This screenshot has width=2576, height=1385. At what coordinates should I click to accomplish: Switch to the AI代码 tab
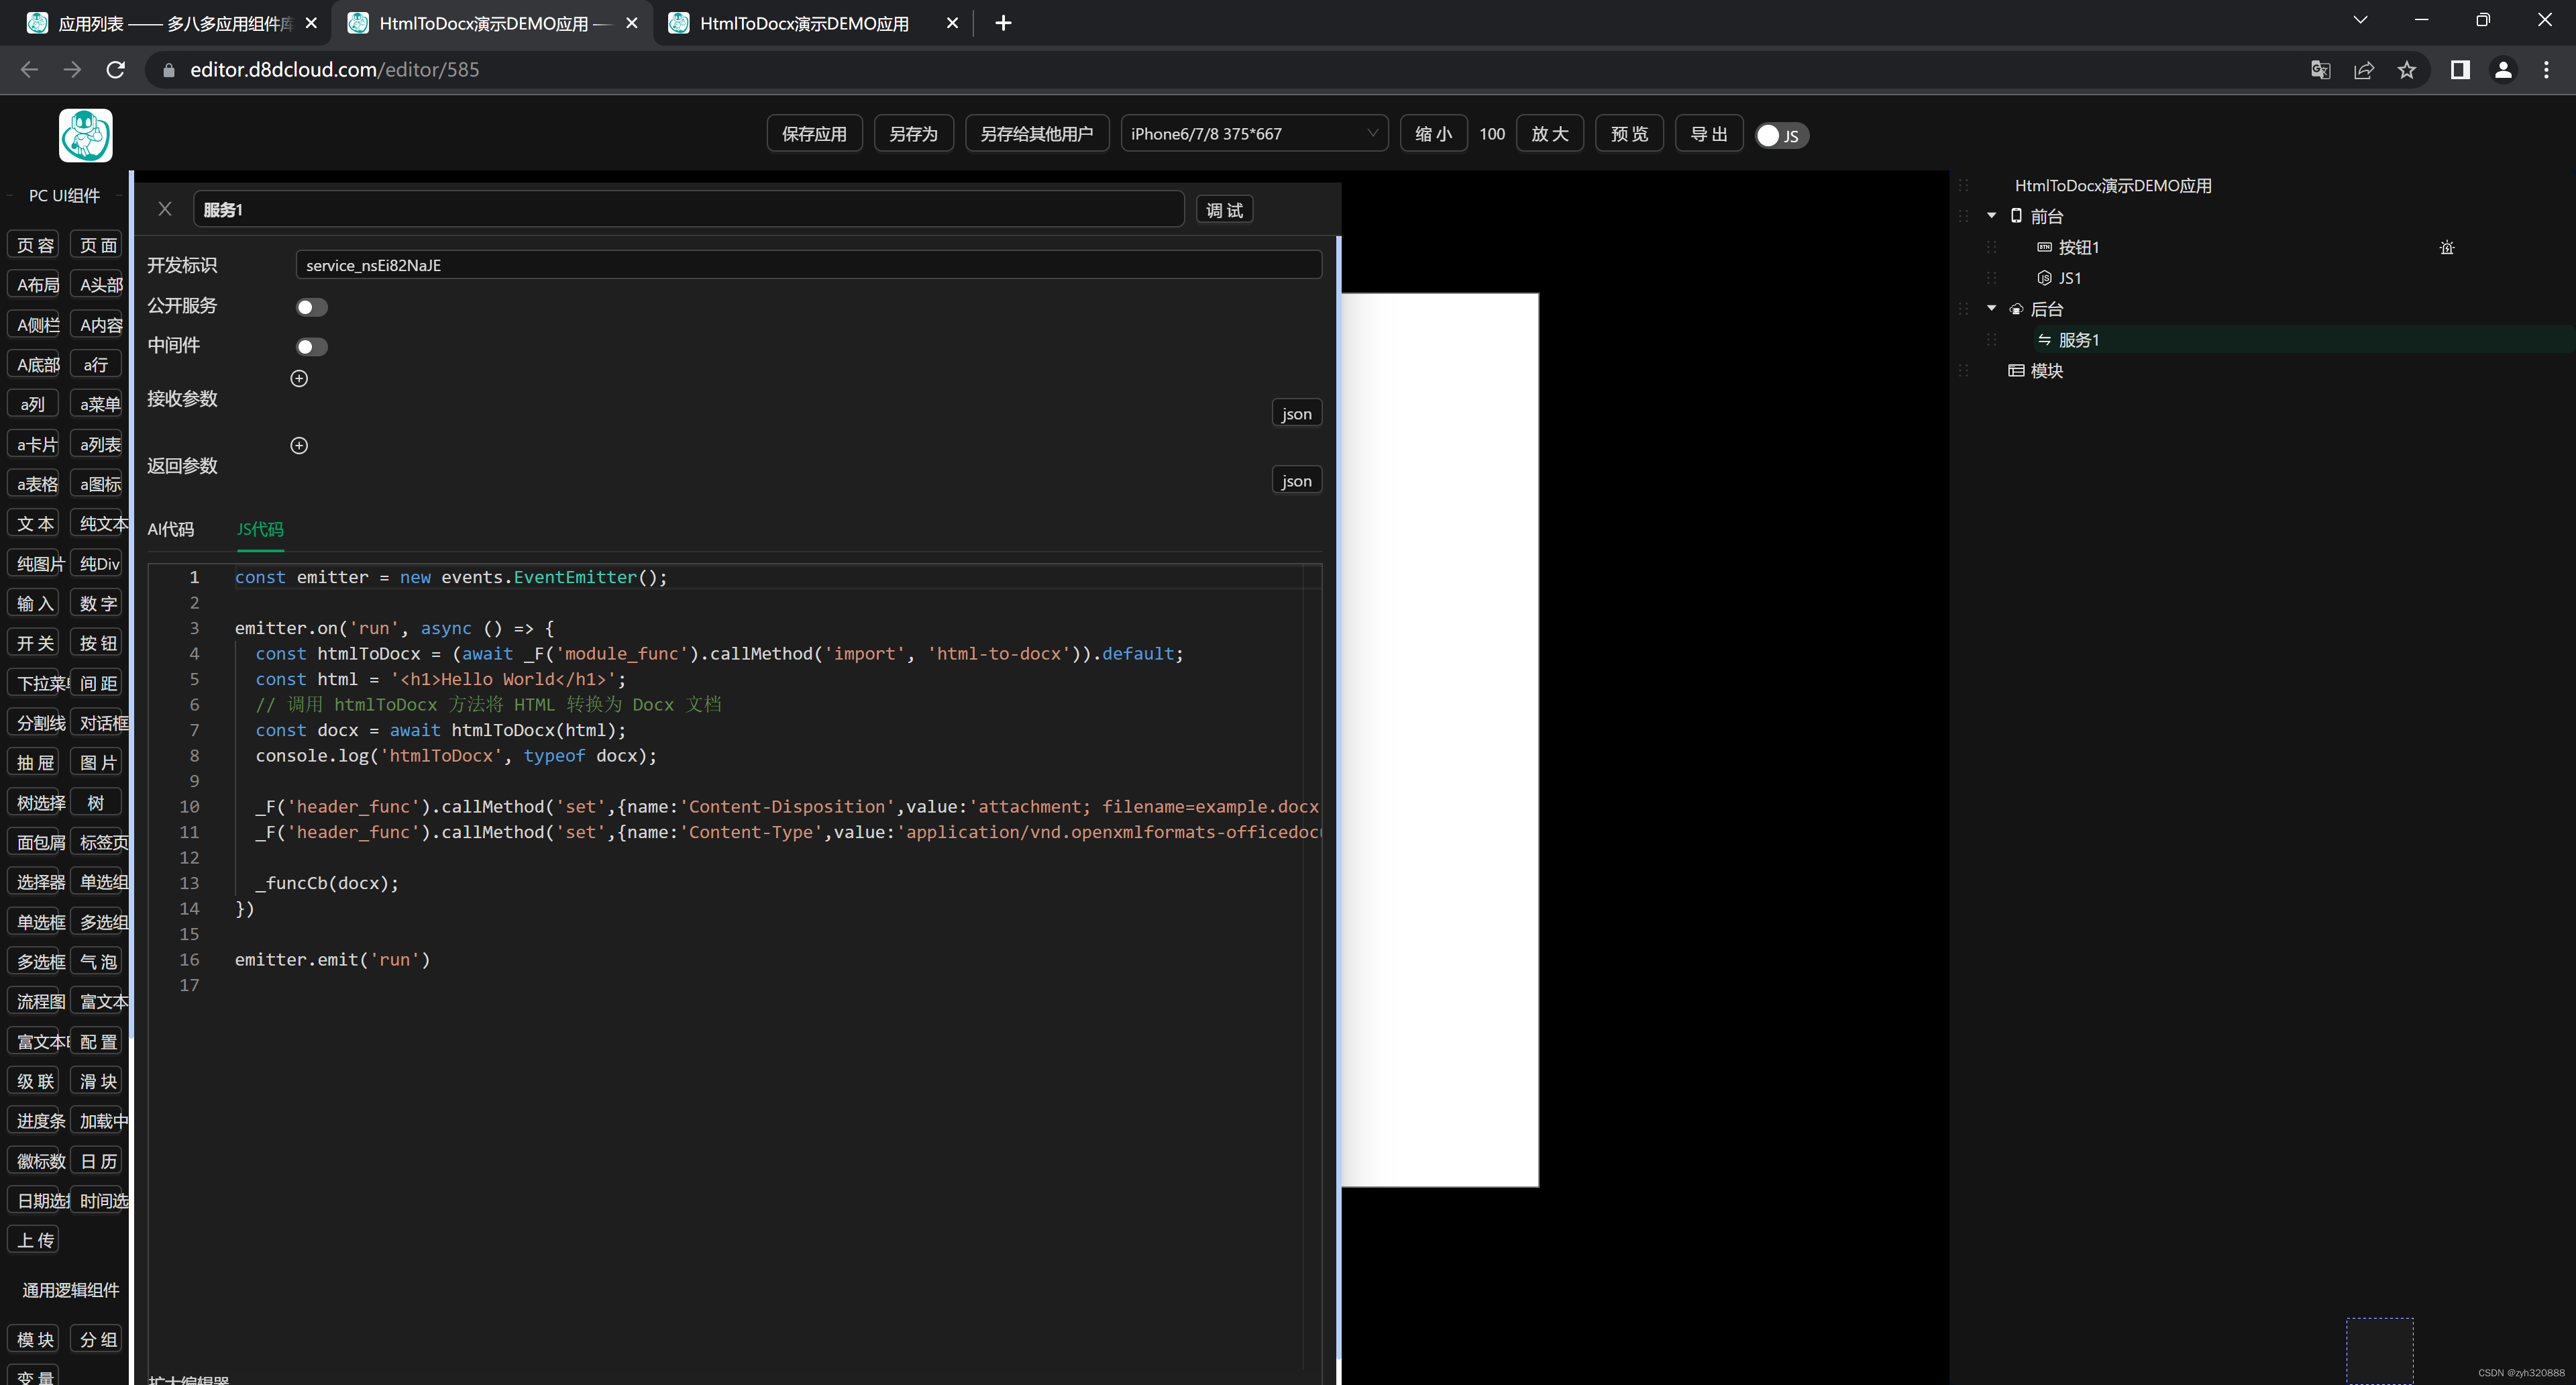[171, 529]
